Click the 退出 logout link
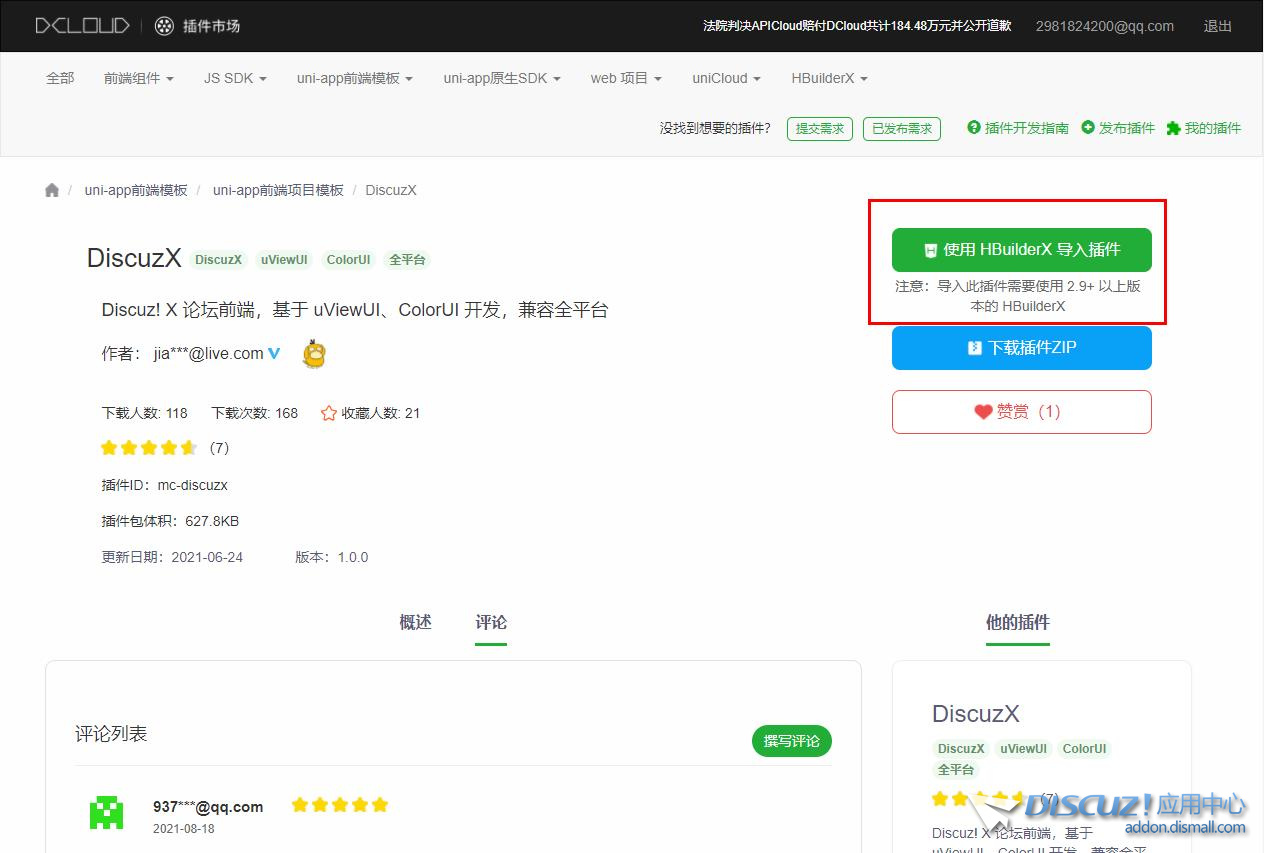The width and height of the screenshot is (1264, 853). coord(1217,26)
